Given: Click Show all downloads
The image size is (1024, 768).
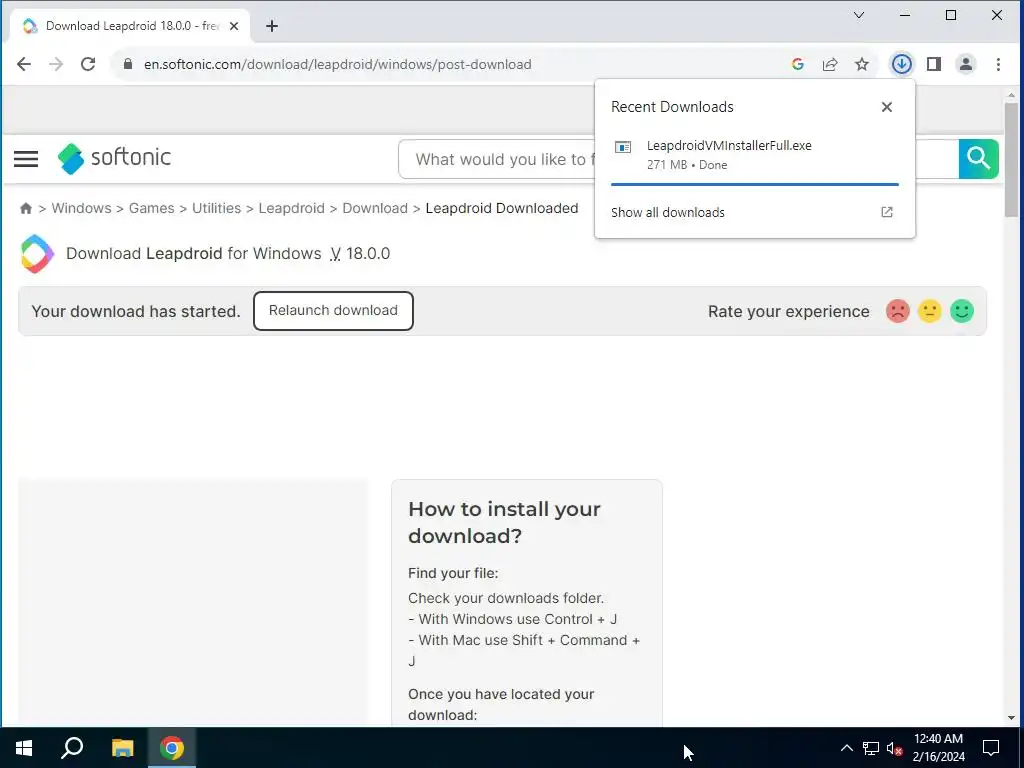Looking at the screenshot, I should pyautogui.click(x=667, y=212).
